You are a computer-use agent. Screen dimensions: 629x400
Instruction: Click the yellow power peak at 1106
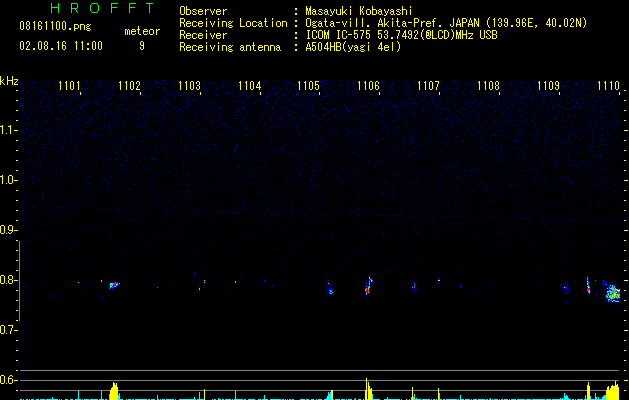[x=368, y=389]
